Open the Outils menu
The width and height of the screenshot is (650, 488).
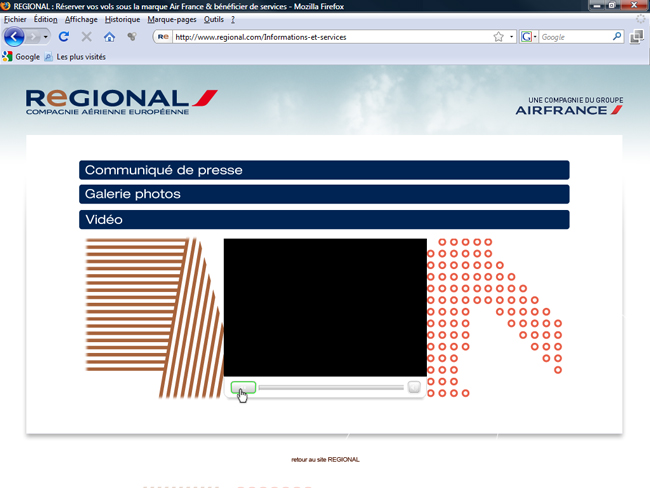[213, 19]
